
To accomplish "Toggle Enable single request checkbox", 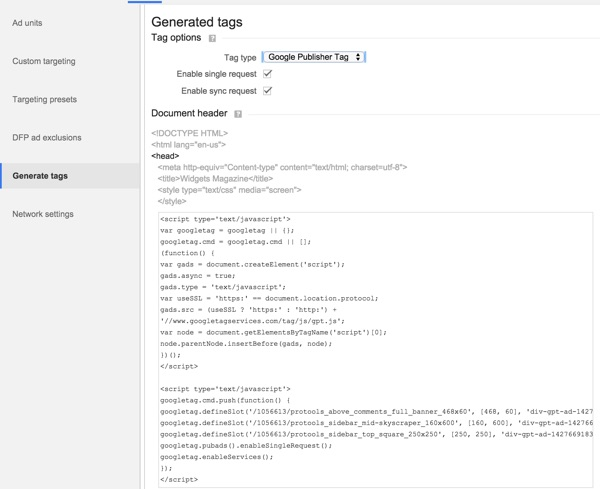I will [267, 74].
